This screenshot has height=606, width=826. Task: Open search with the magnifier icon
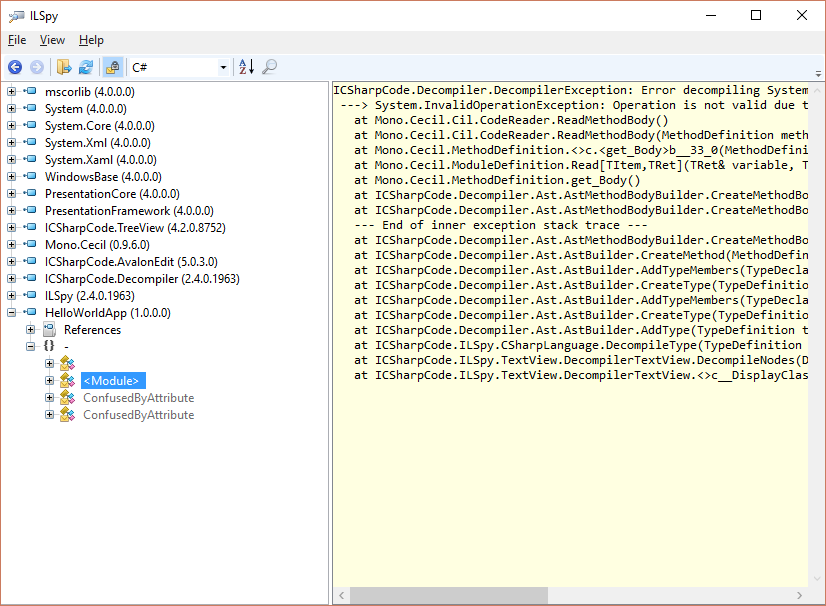269,67
